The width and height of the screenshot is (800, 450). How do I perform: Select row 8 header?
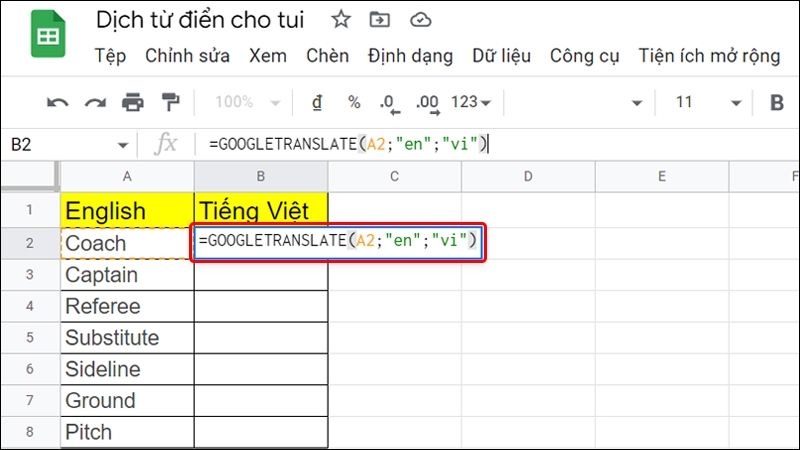pyautogui.click(x=30, y=432)
